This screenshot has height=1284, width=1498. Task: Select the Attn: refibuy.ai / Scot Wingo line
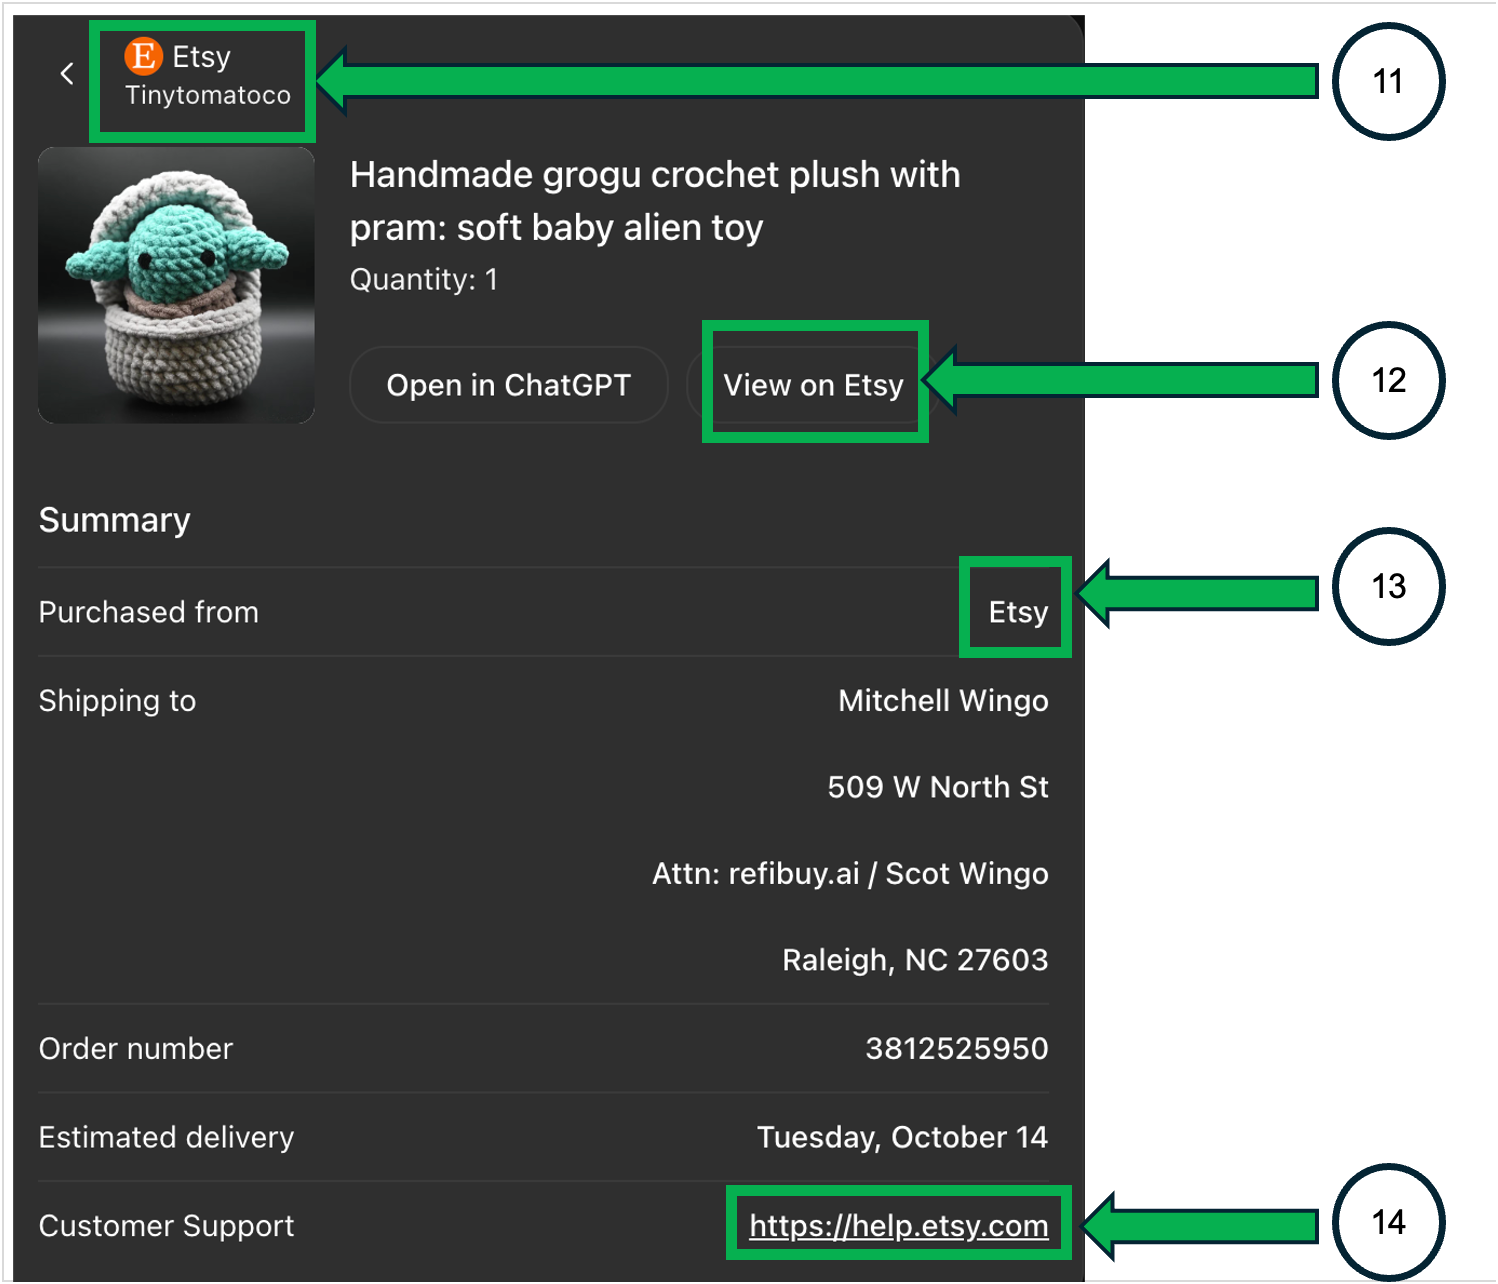[850, 874]
